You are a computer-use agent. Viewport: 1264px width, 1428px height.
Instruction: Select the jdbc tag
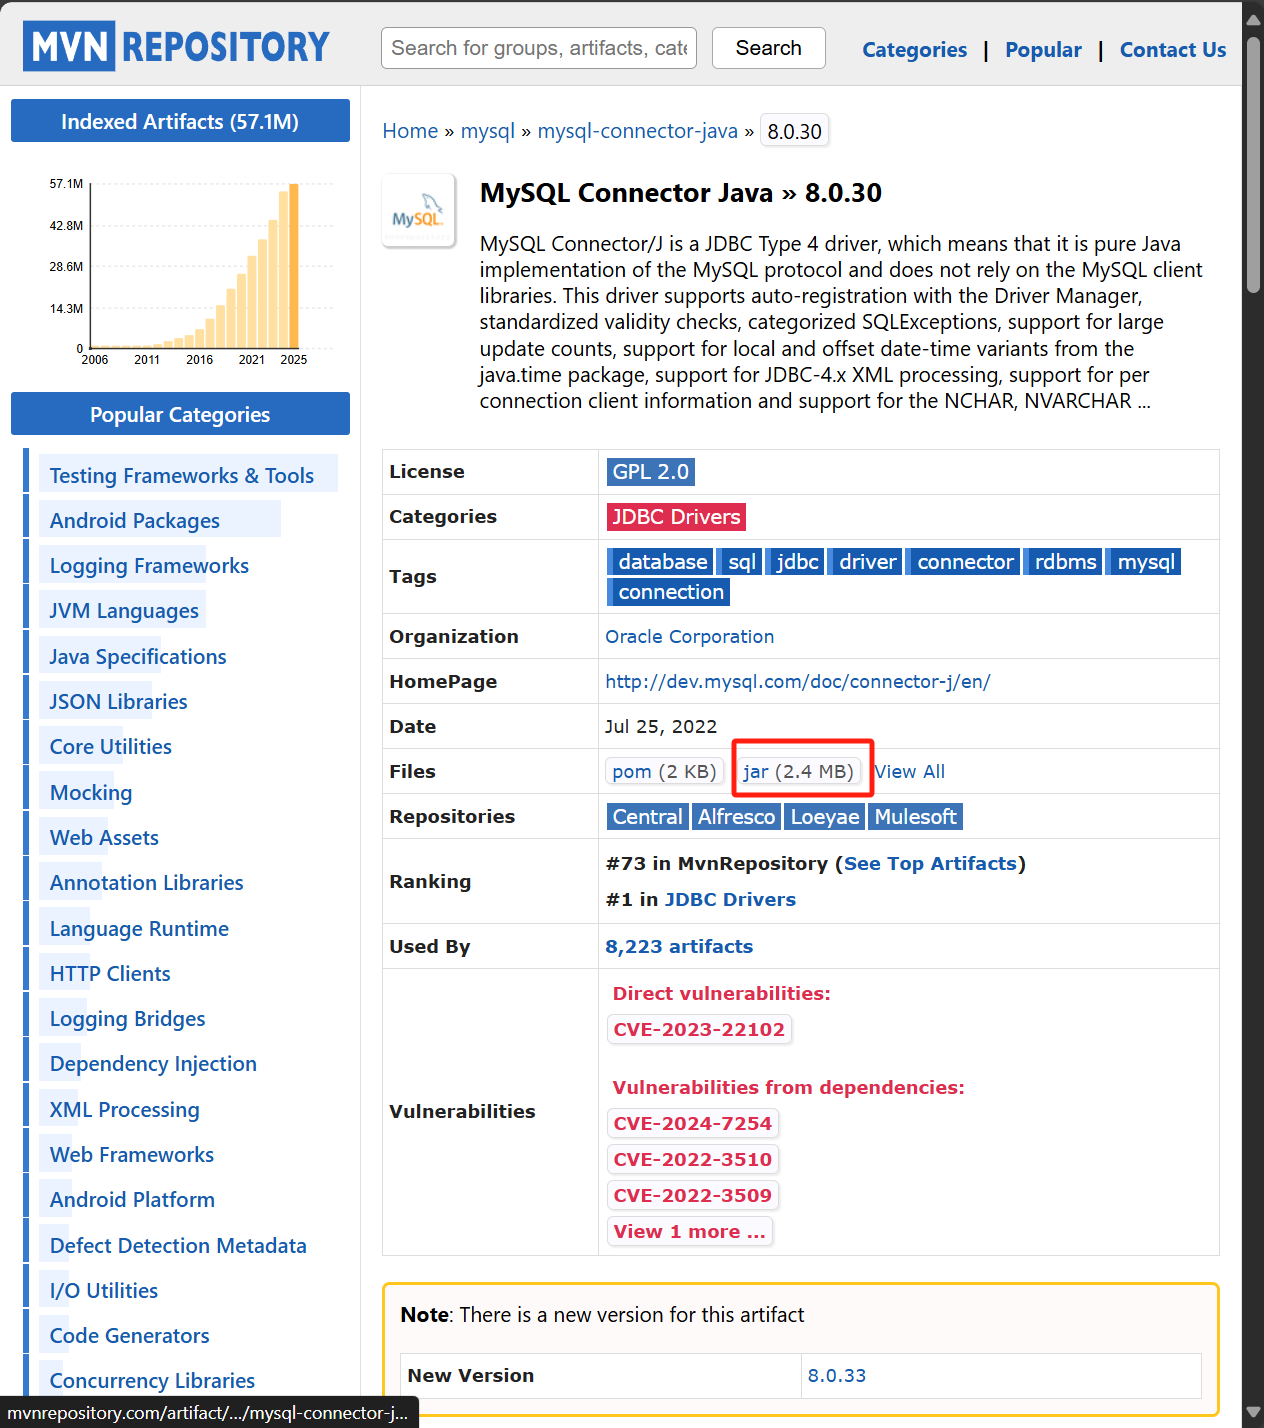pyautogui.click(x=795, y=562)
